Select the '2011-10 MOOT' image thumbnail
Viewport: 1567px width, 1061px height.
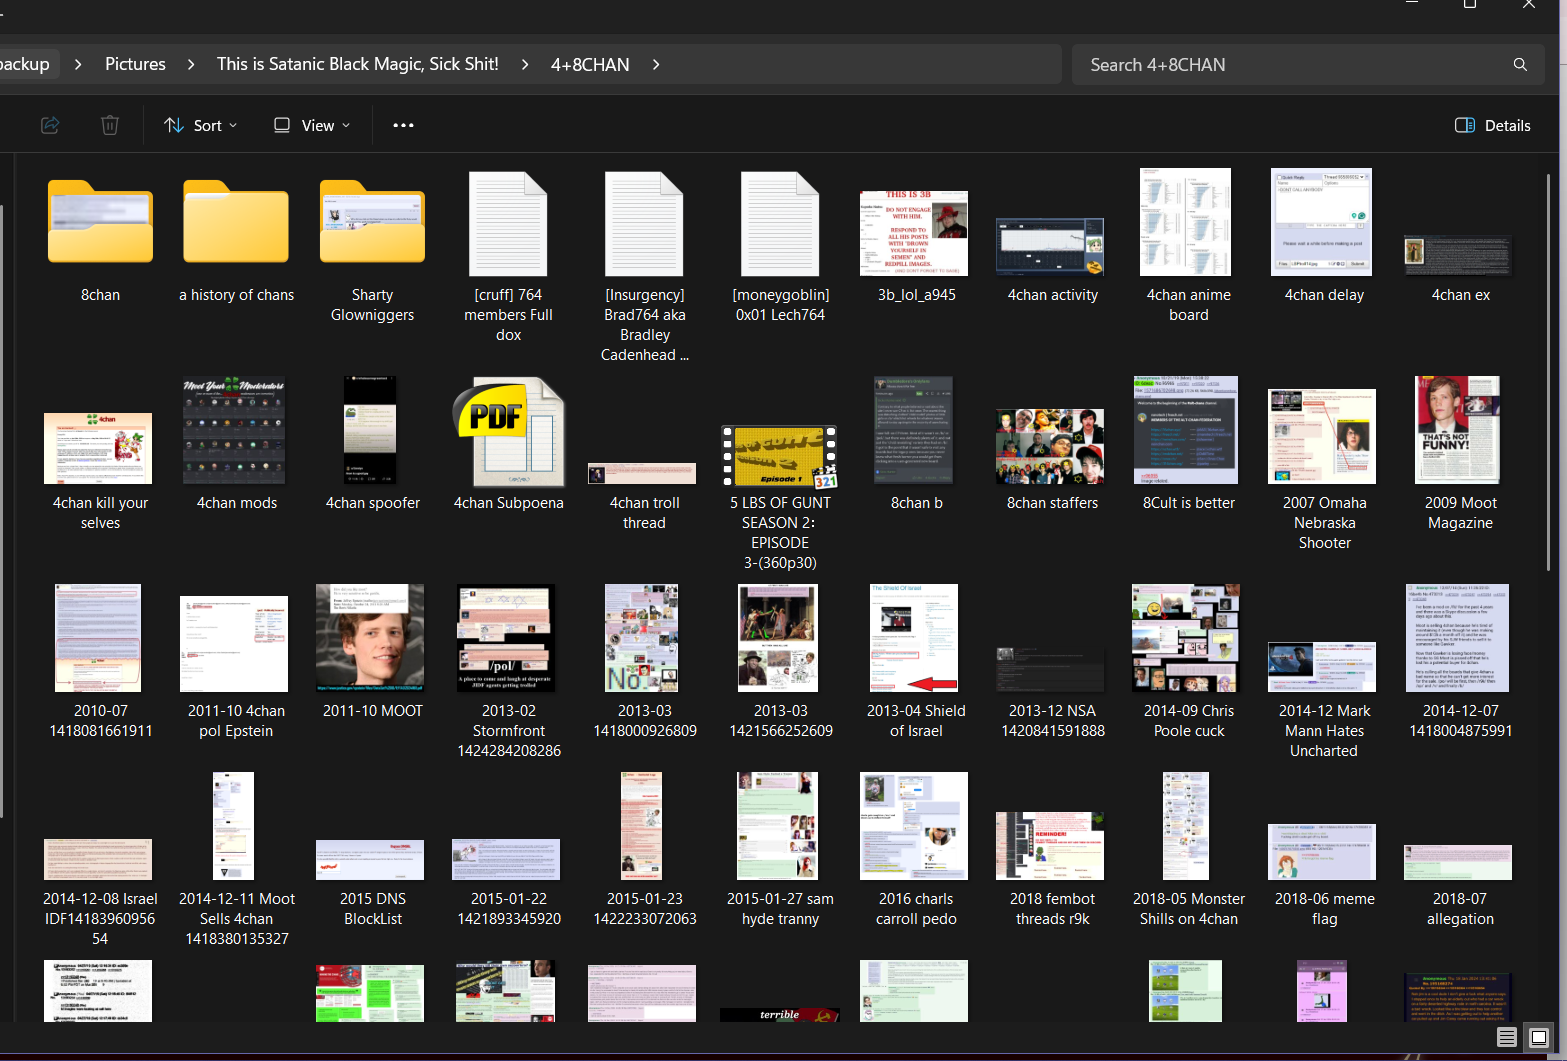click(370, 638)
